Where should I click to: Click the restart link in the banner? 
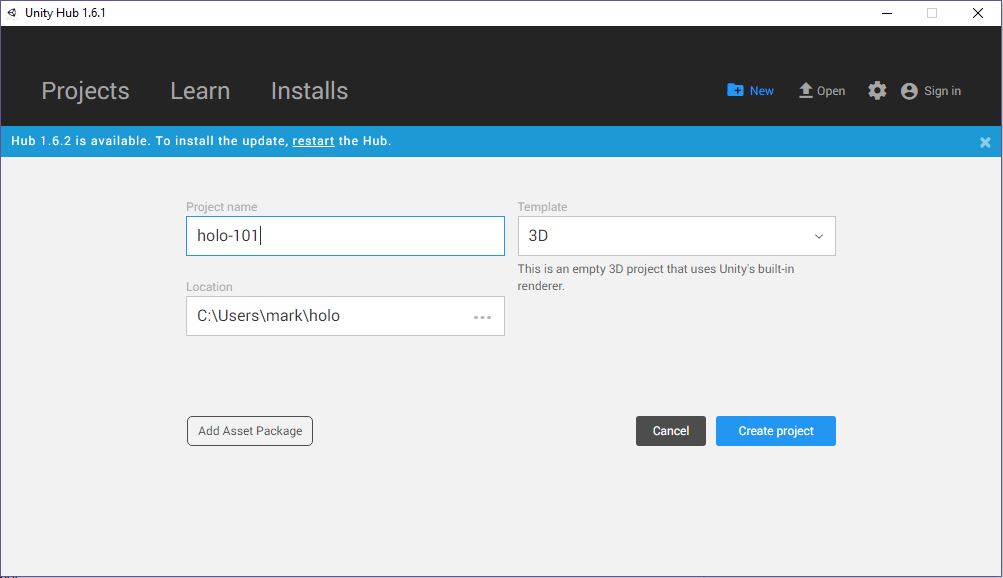(313, 141)
